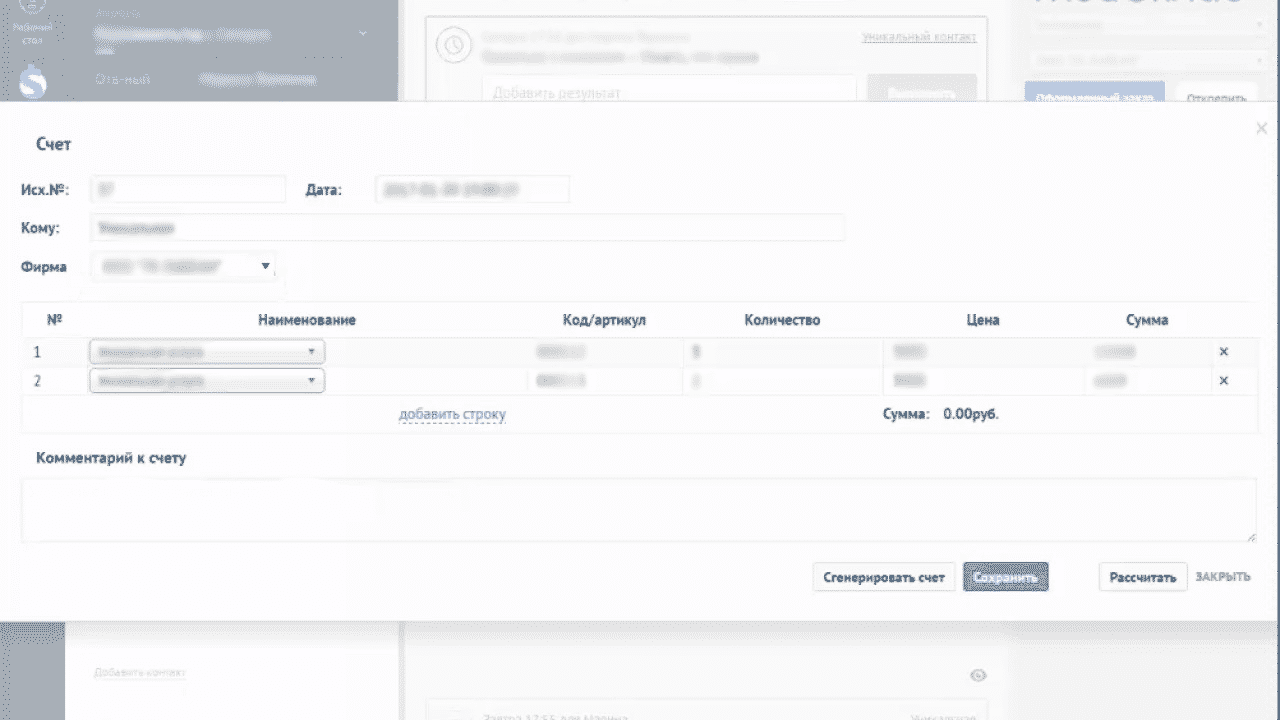1280x720 pixels.
Task: Click the Добавить контакт link in the background
Action: click(140, 673)
